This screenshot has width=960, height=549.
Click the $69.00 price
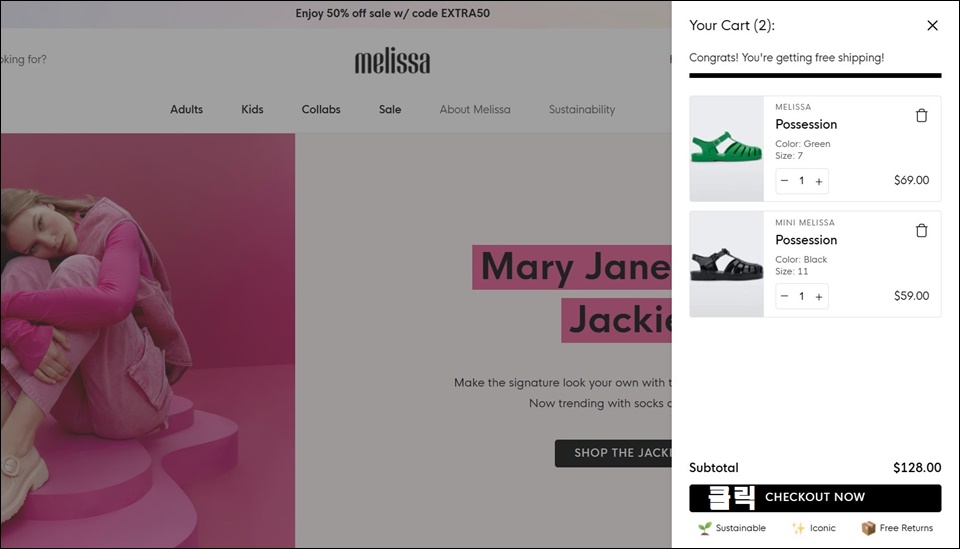(x=911, y=181)
